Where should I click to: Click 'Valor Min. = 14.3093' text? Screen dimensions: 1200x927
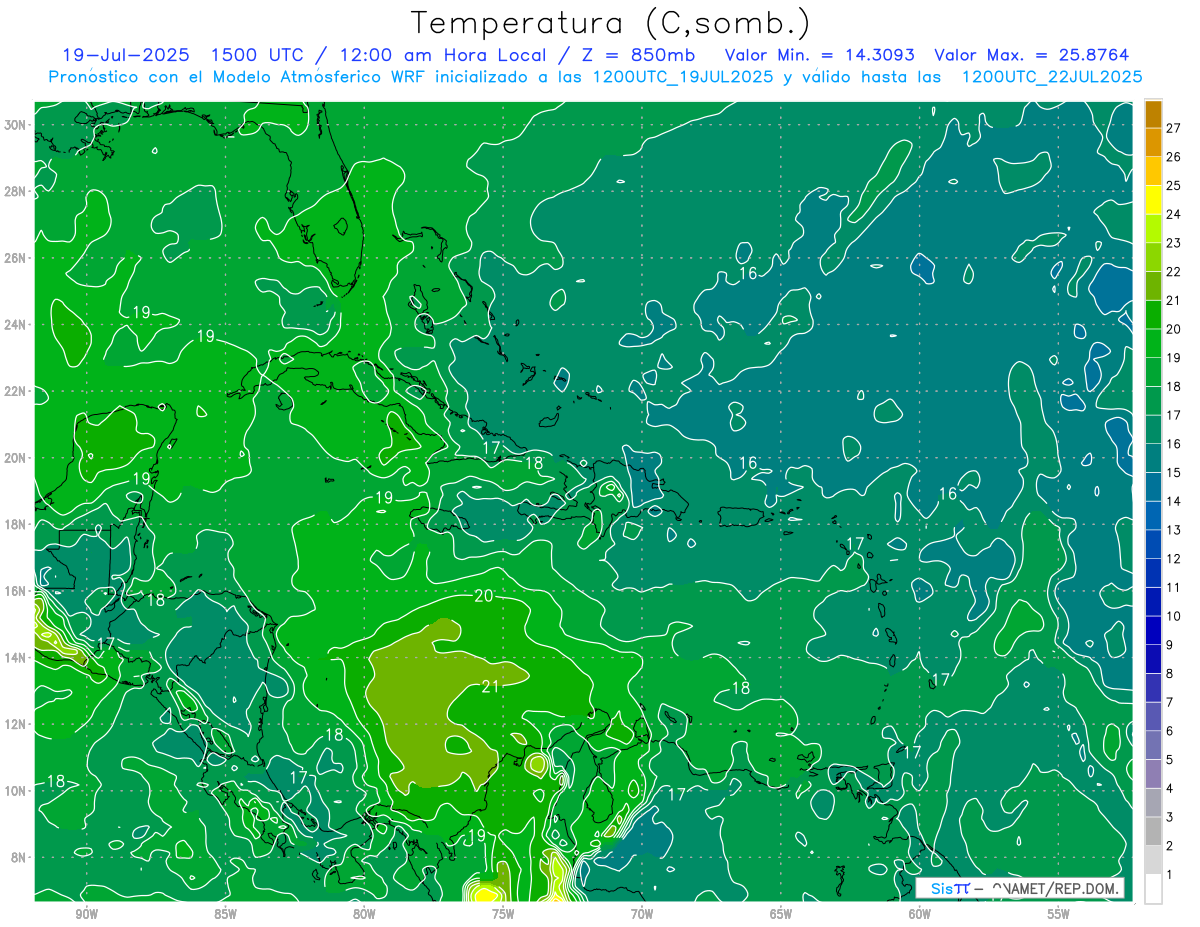(x=819, y=55)
